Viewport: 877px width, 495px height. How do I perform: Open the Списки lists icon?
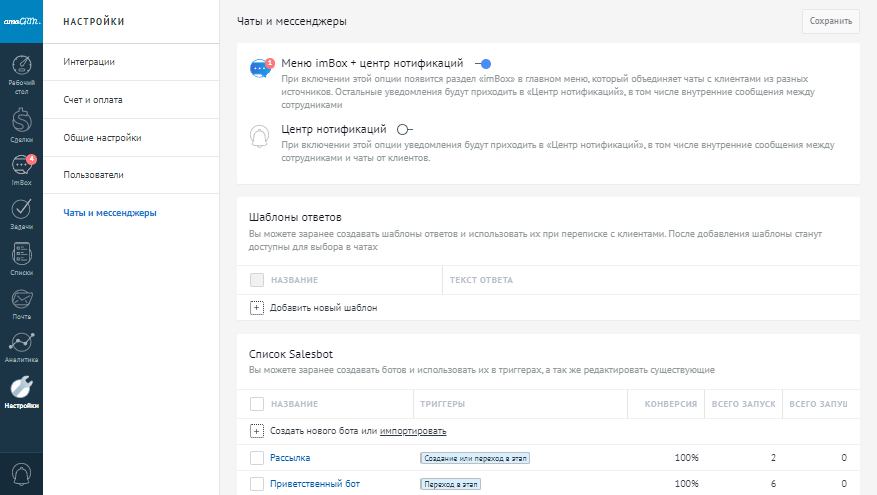(x=21, y=256)
